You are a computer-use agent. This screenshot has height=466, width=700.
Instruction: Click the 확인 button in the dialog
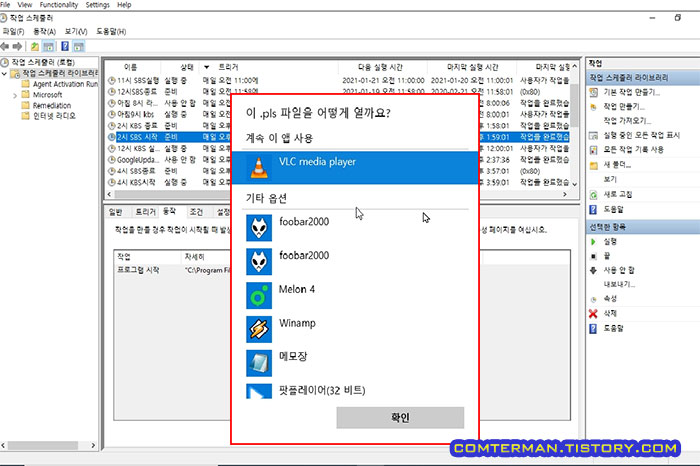point(400,417)
